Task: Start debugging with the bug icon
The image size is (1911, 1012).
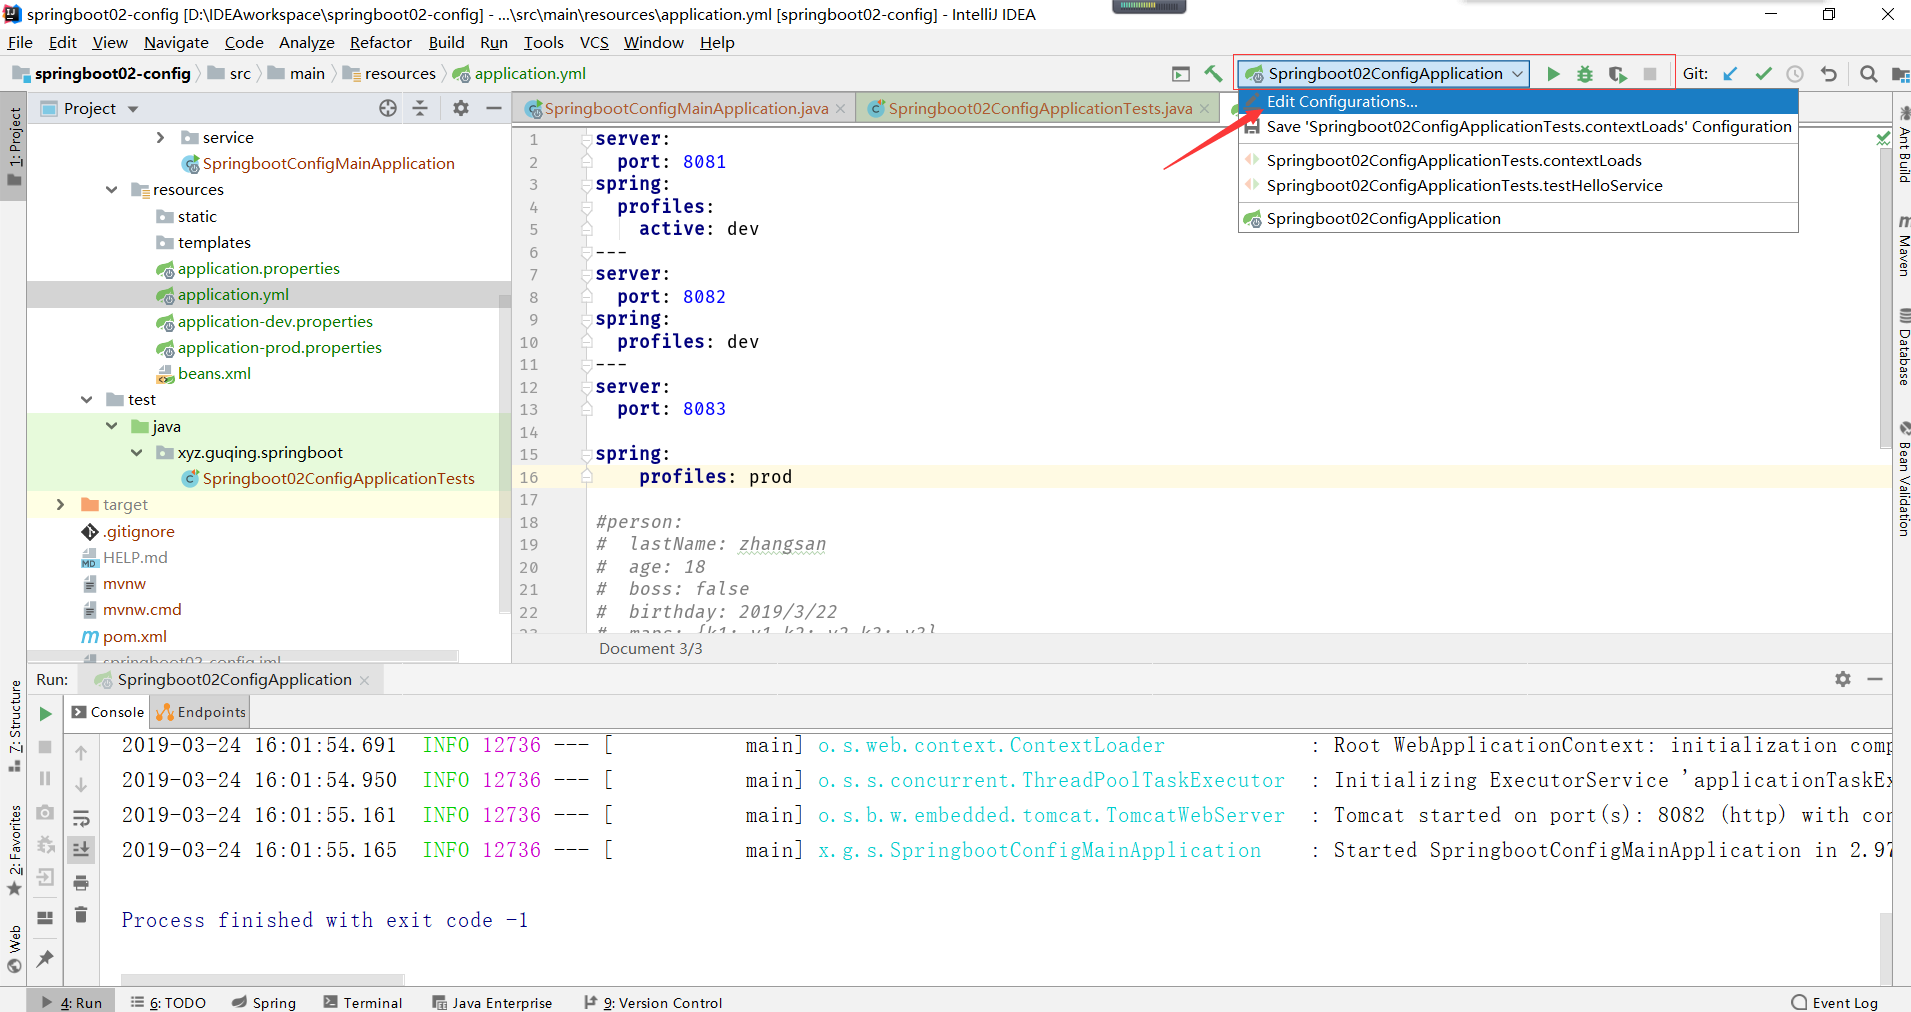Action: pos(1585,74)
